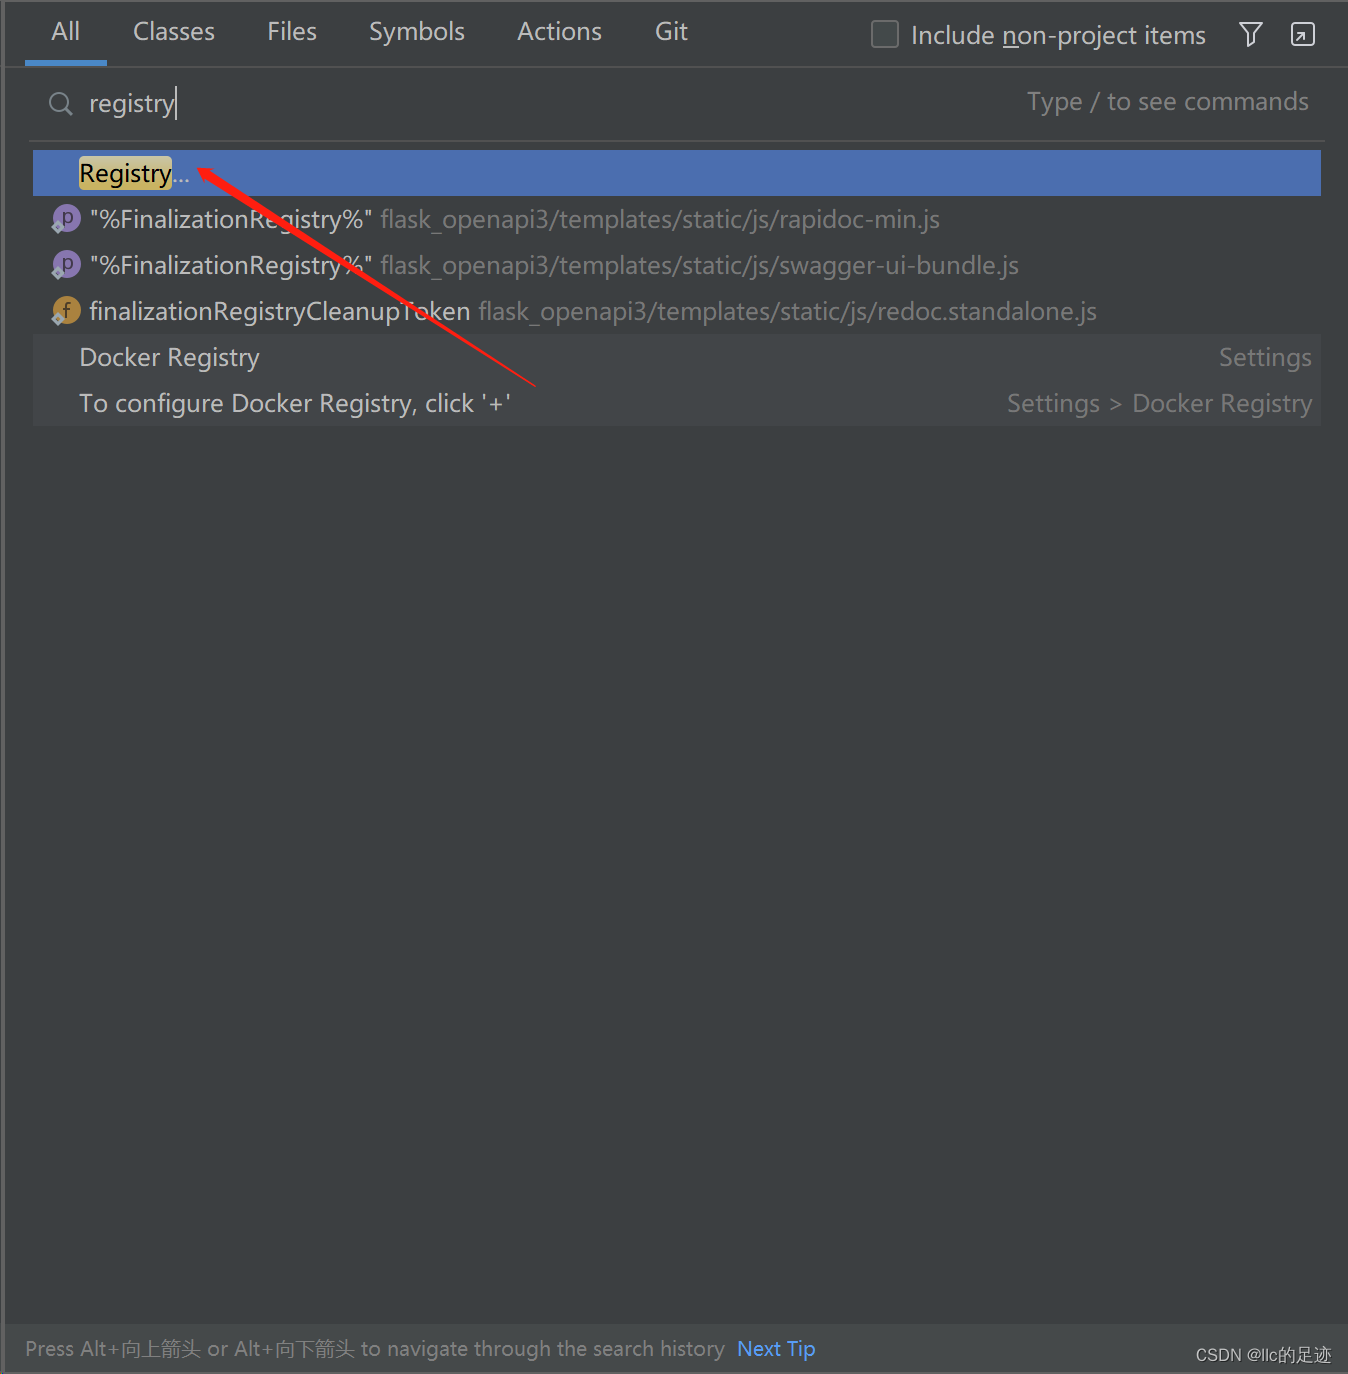Image resolution: width=1348 pixels, height=1374 pixels.
Task: Select the highlighted Registry result
Action: 125,172
